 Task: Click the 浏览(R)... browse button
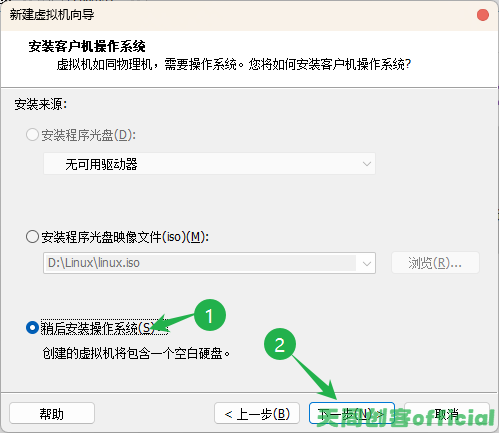(435, 263)
